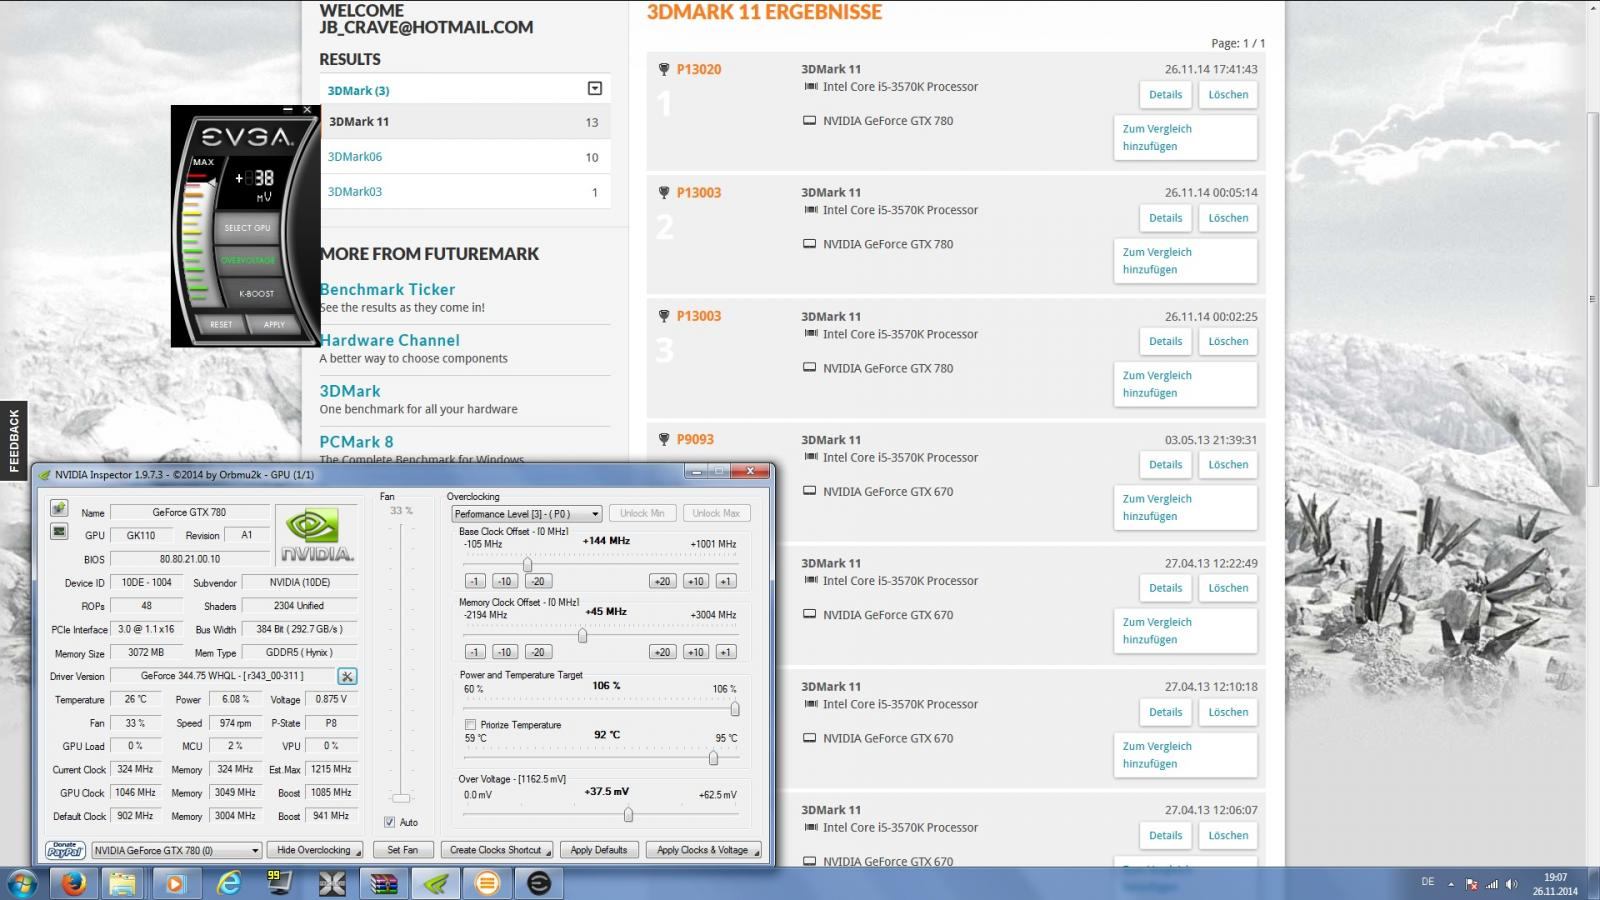Screen dimensions: 1600x900
Task: Click the Memory Clock Offset slider handle
Action: click(x=582, y=636)
